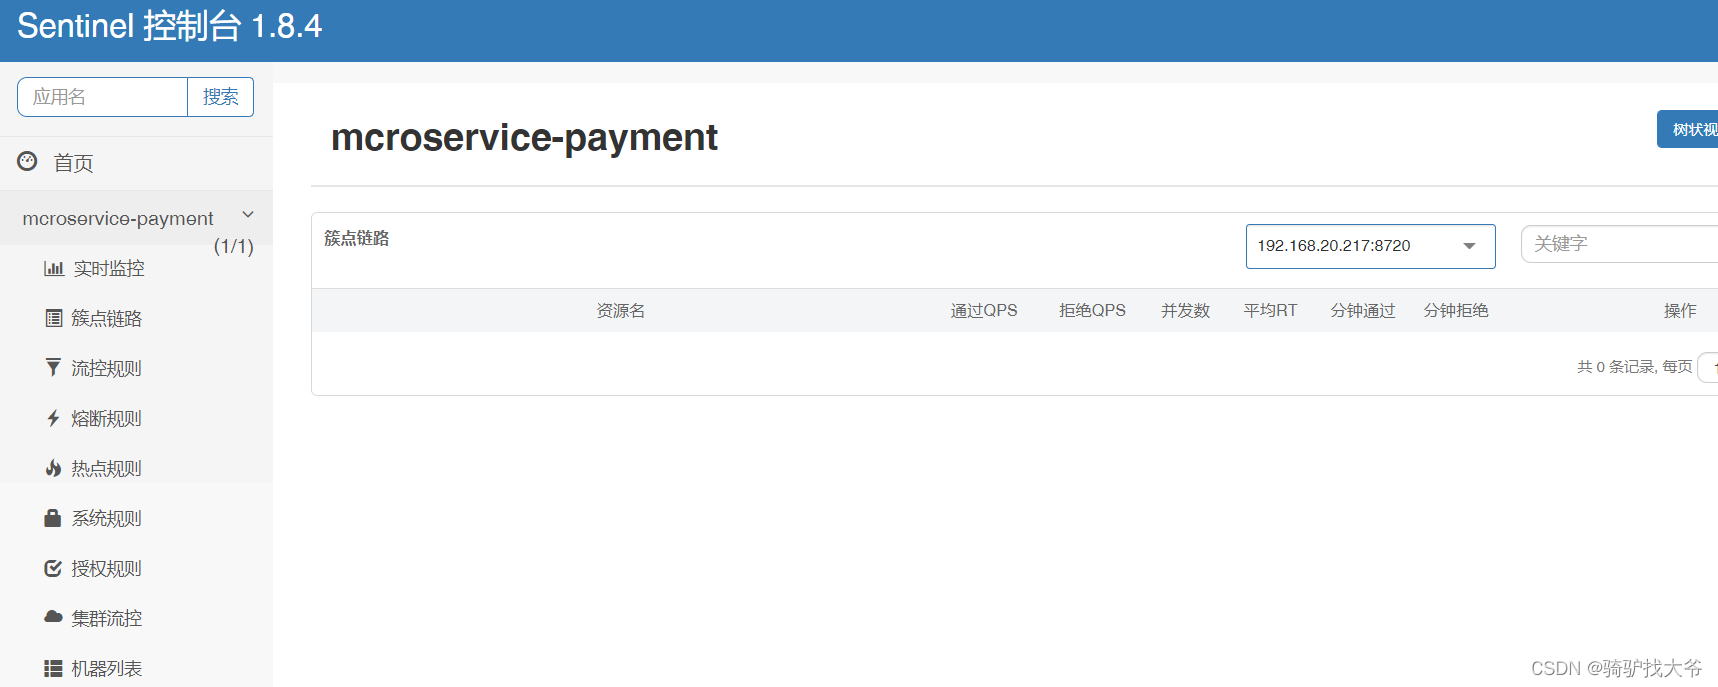Click the 簇点链路 panel title

(x=357, y=238)
